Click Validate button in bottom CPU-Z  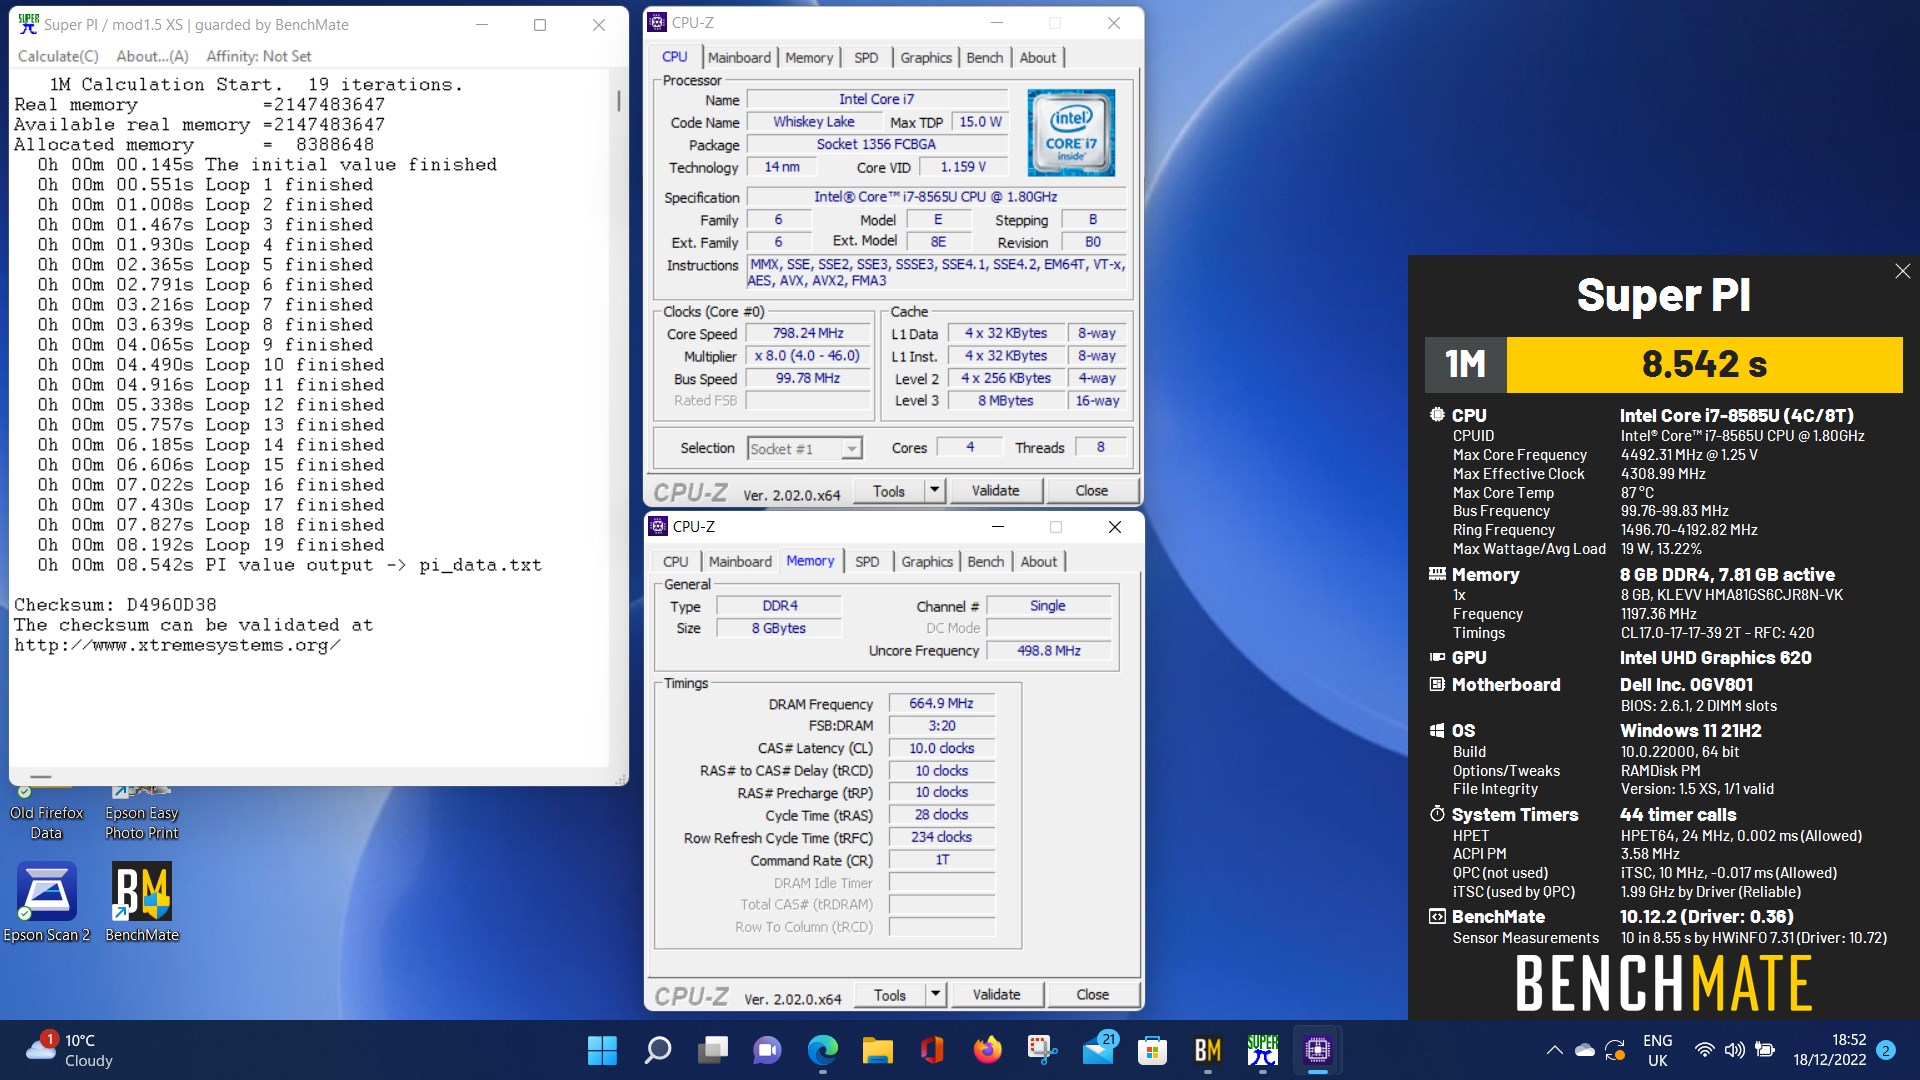click(x=996, y=994)
